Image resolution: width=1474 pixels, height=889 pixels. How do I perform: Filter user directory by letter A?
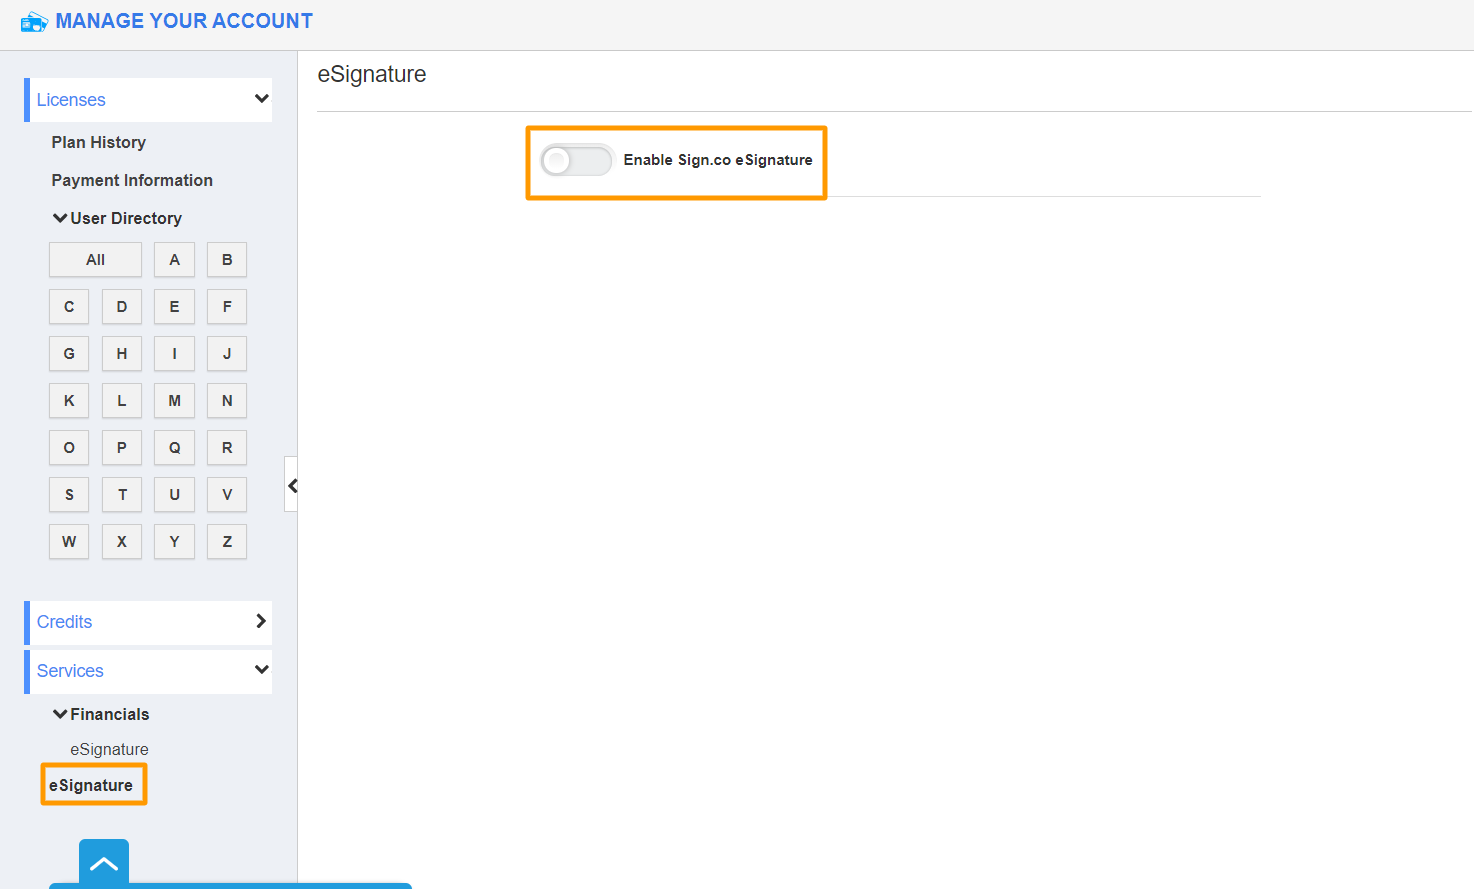pos(174,260)
